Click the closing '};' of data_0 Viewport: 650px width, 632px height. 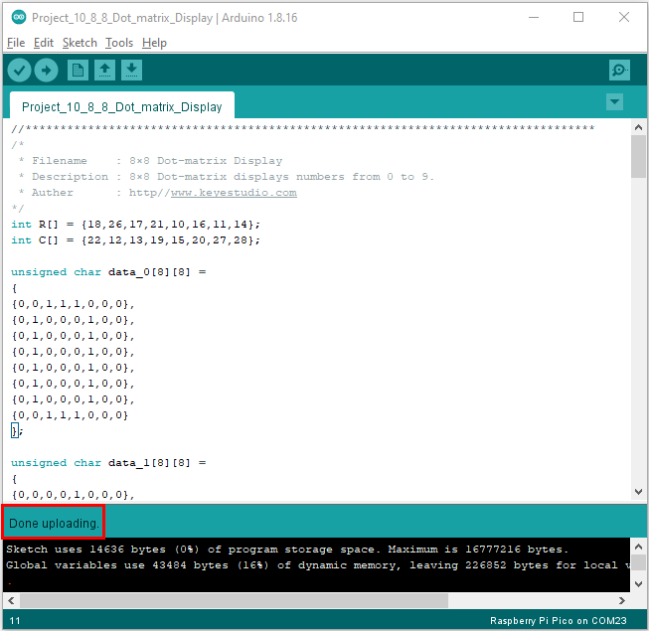pos(17,431)
